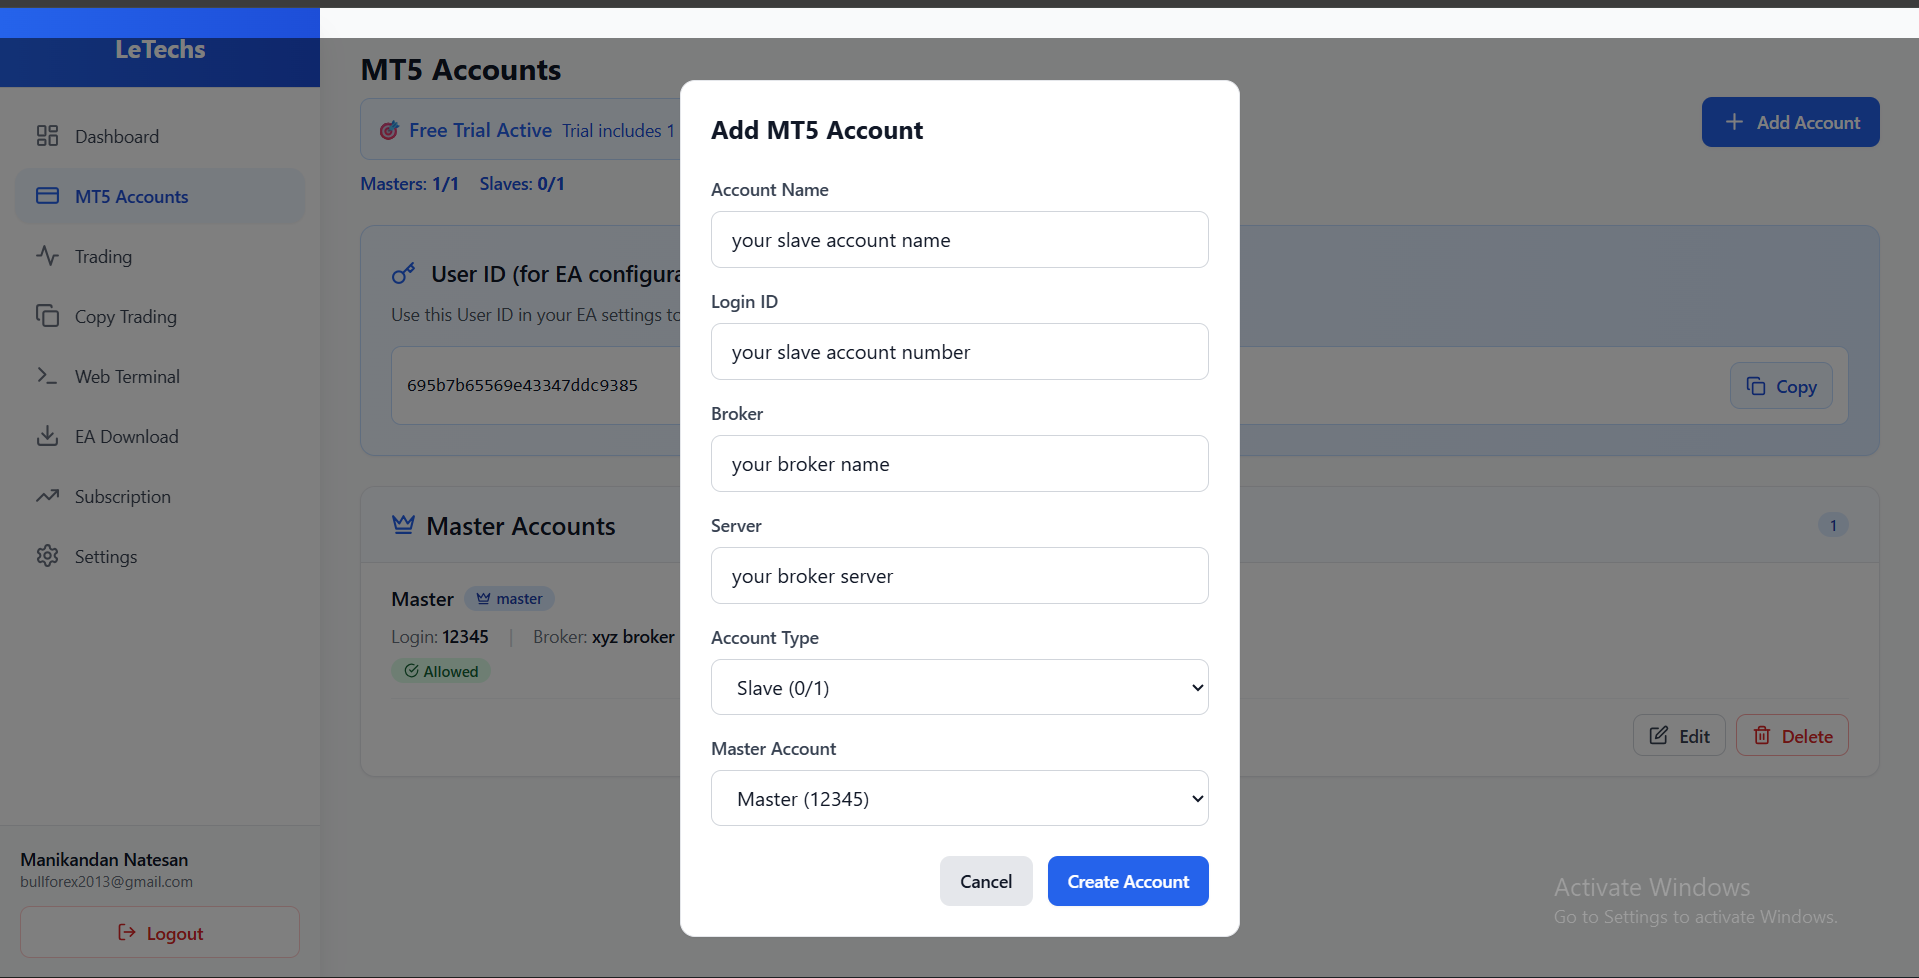1919x978 pixels.
Task: Open Web Terminal from sidebar
Action: (160, 376)
